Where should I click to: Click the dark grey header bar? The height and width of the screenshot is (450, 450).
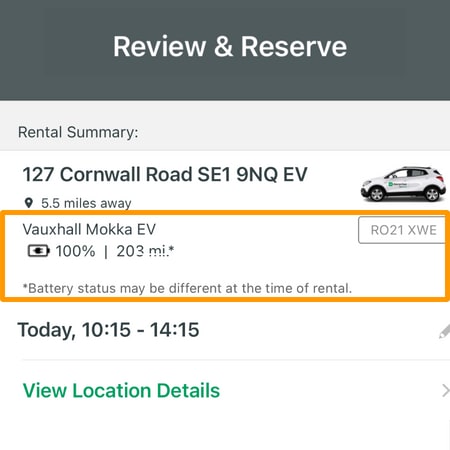(x=225, y=50)
